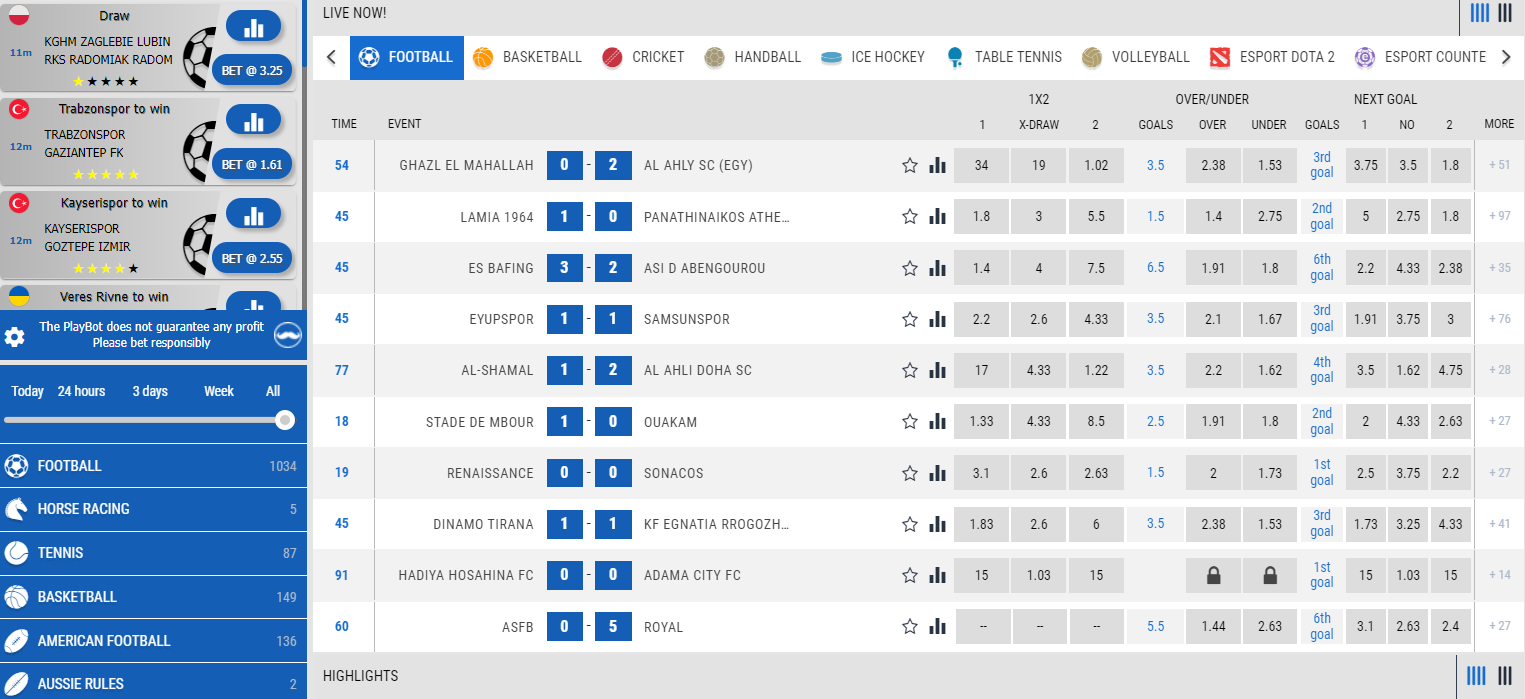Switch to the Handball tab
The width and height of the screenshot is (1525, 699).
pyautogui.click(x=753, y=57)
